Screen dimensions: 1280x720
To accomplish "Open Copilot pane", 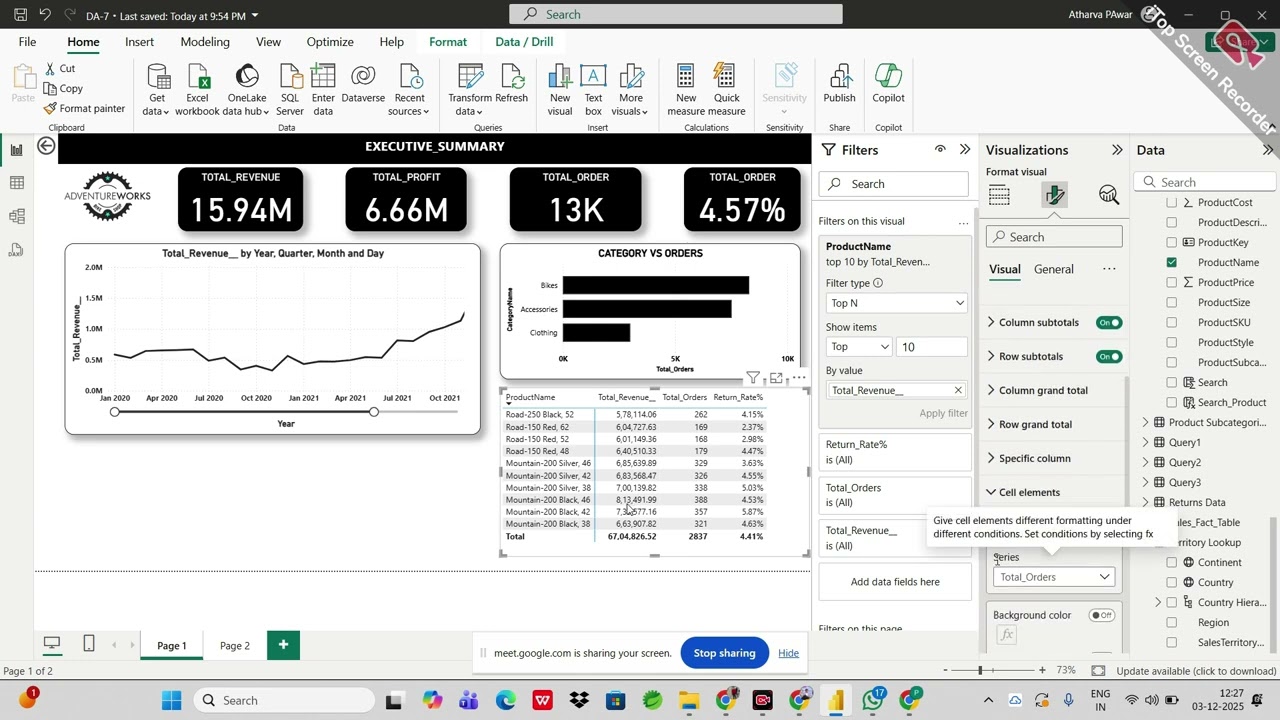I will click(x=888, y=83).
